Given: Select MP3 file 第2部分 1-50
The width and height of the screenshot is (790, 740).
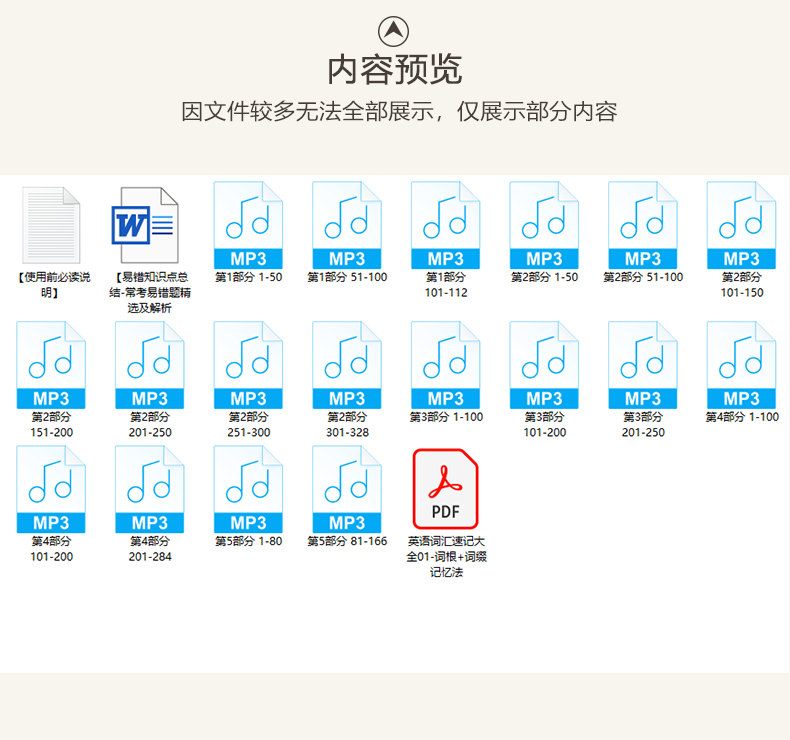Looking at the screenshot, I should click(x=544, y=225).
